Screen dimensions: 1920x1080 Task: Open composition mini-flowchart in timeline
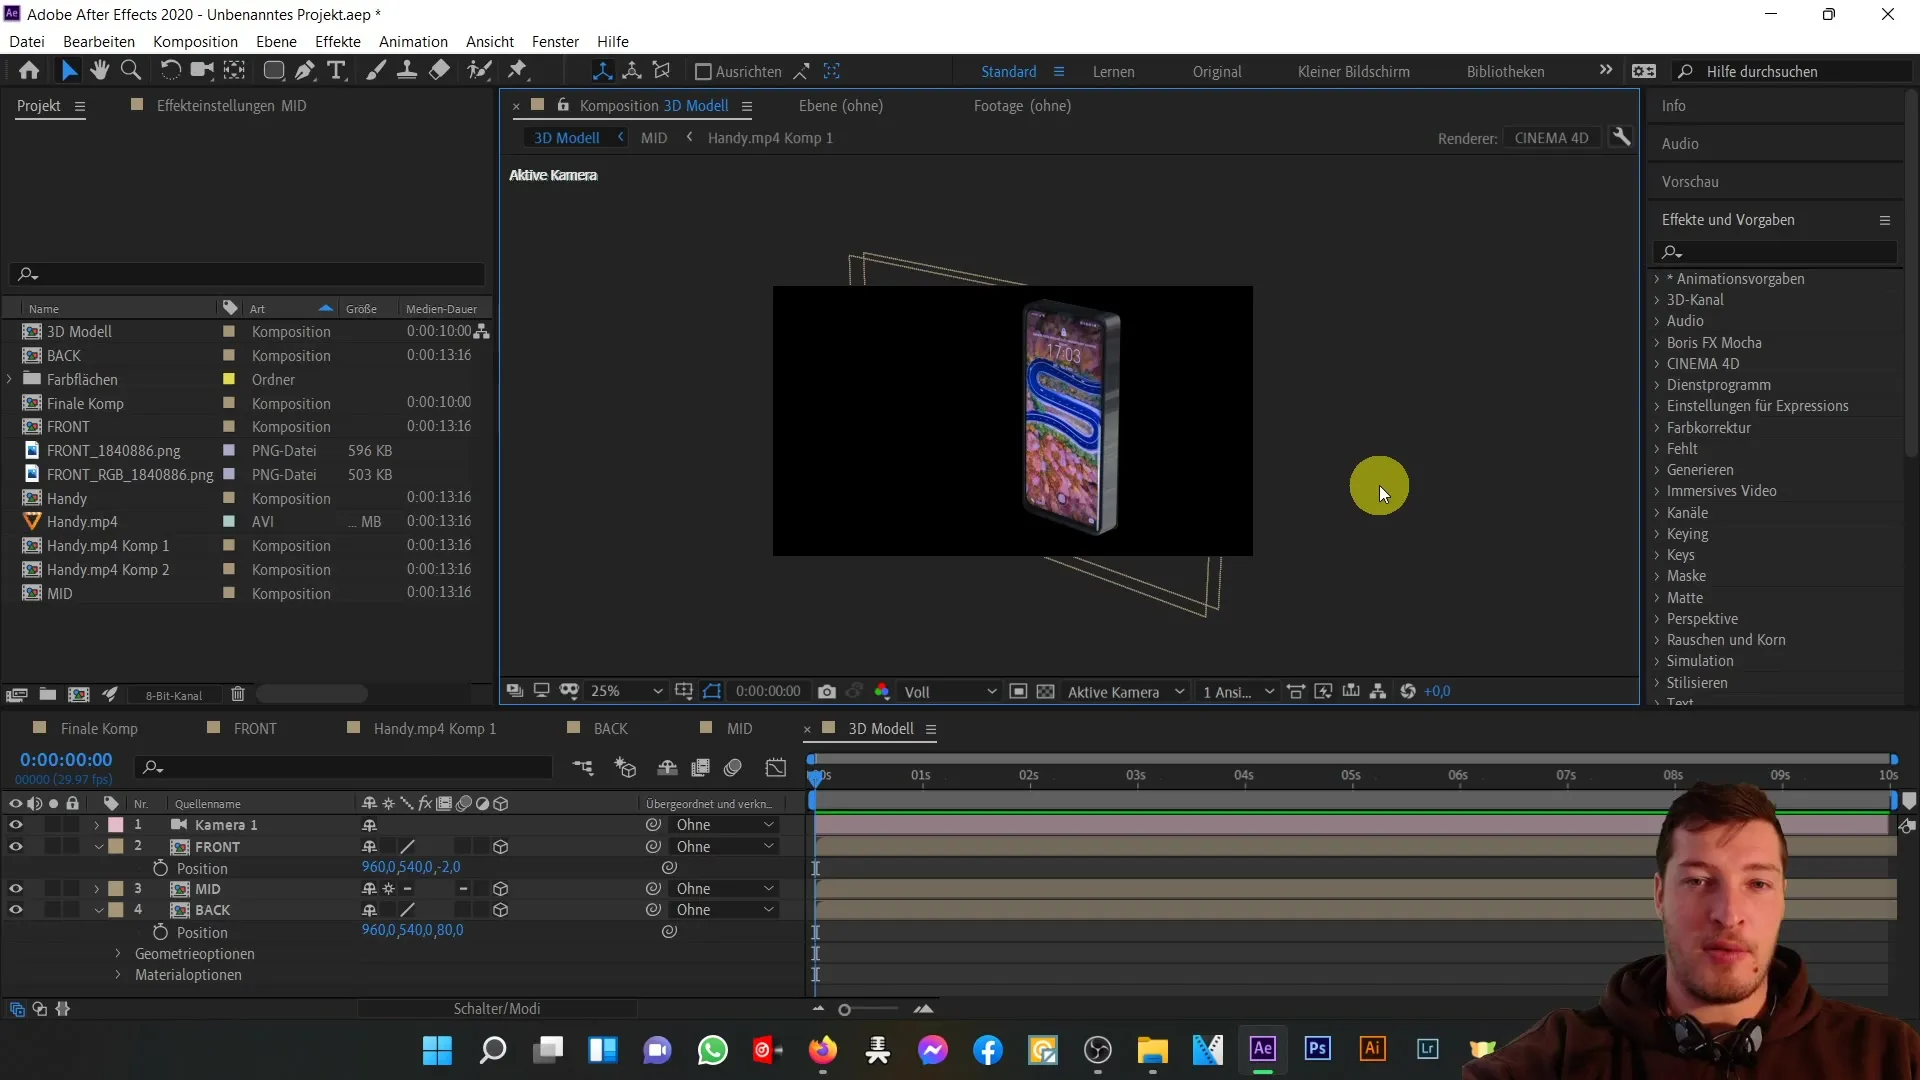583,768
